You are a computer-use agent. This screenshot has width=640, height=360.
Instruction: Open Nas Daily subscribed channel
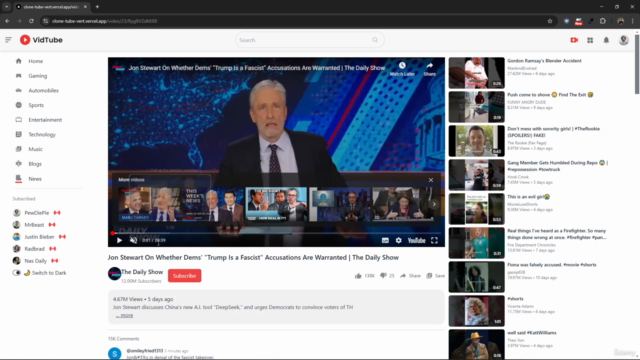[36, 261]
